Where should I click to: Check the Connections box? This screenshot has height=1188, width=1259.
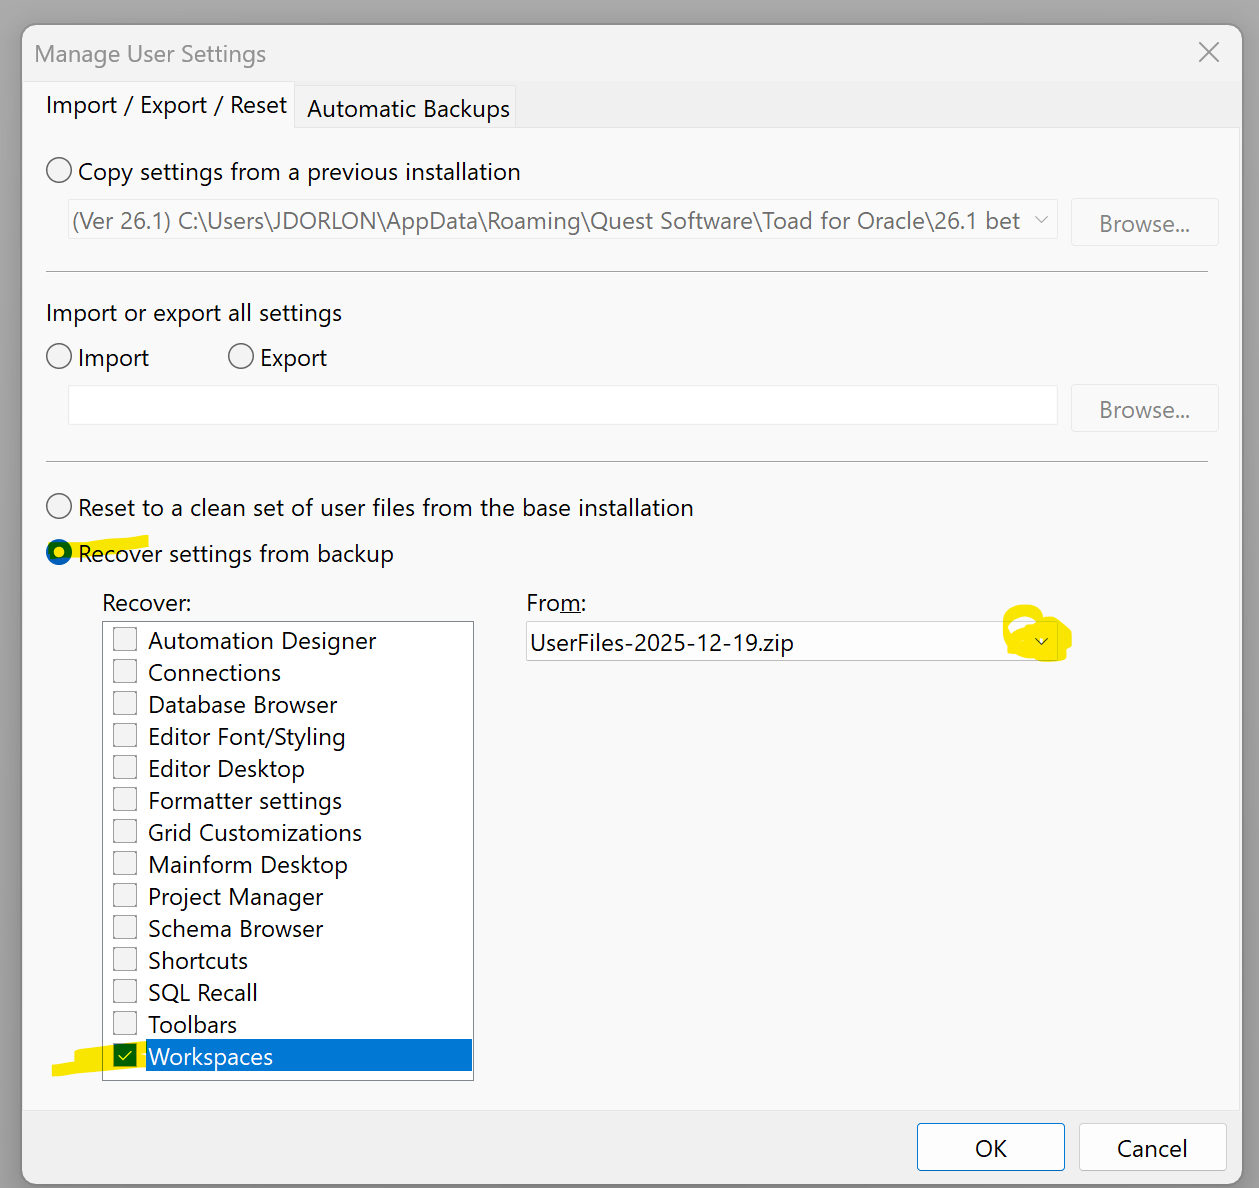coord(125,671)
